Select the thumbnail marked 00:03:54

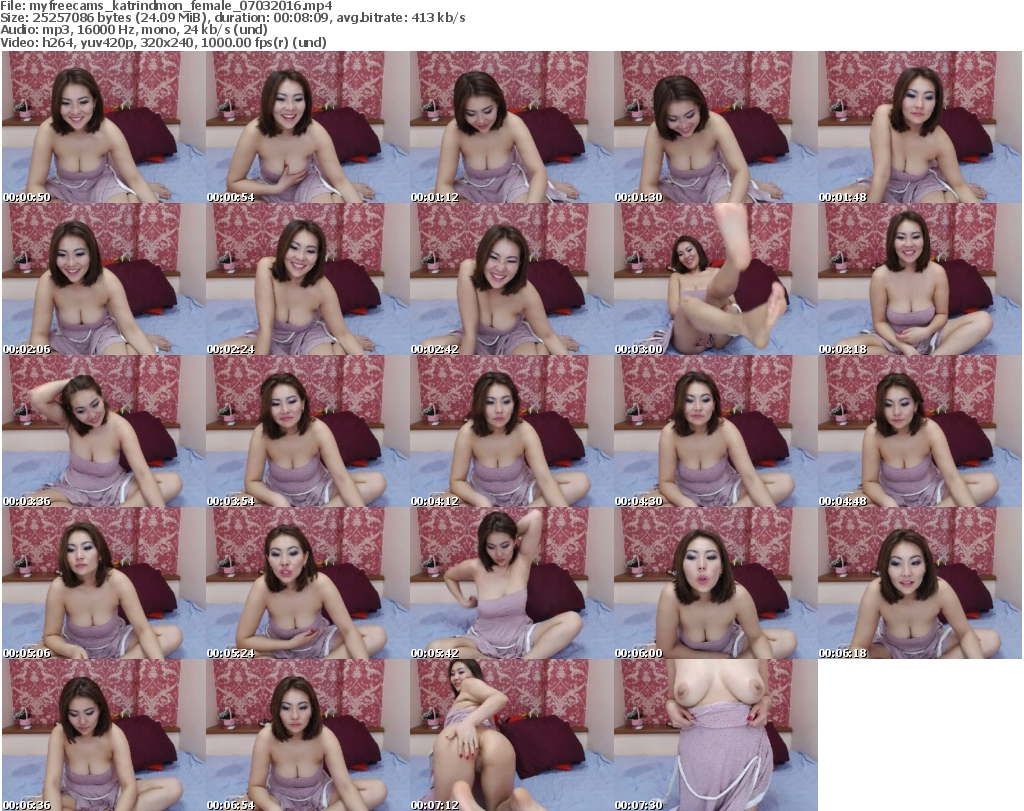pos(306,431)
